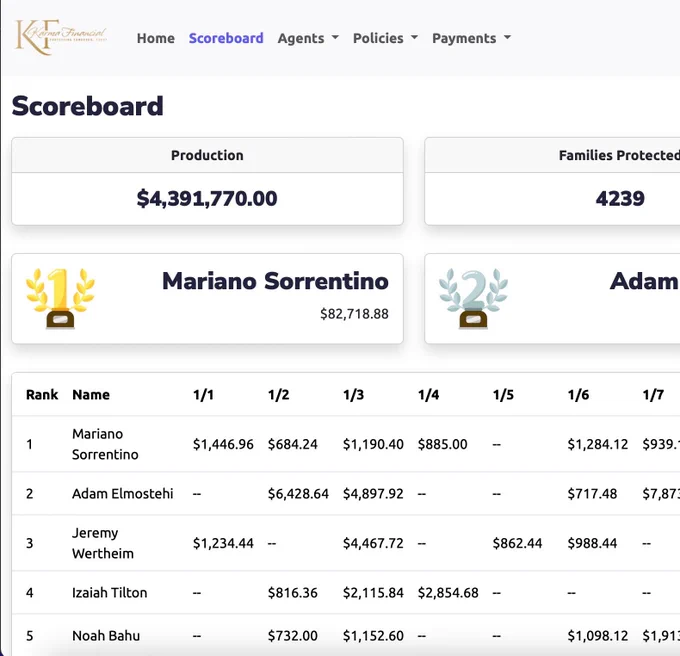Click the Families Protected card header
Screen dimensions: 680x656
(x=619, y=155)
